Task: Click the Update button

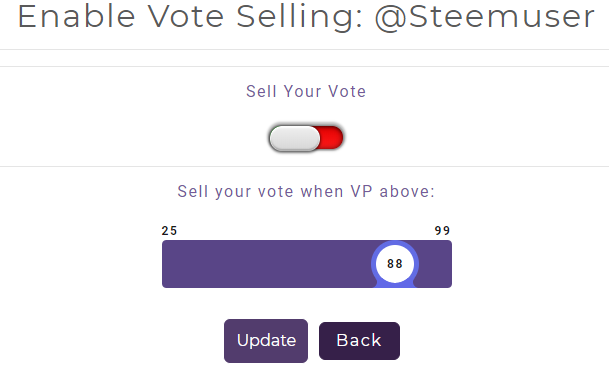Action: [x=266, y=341]
